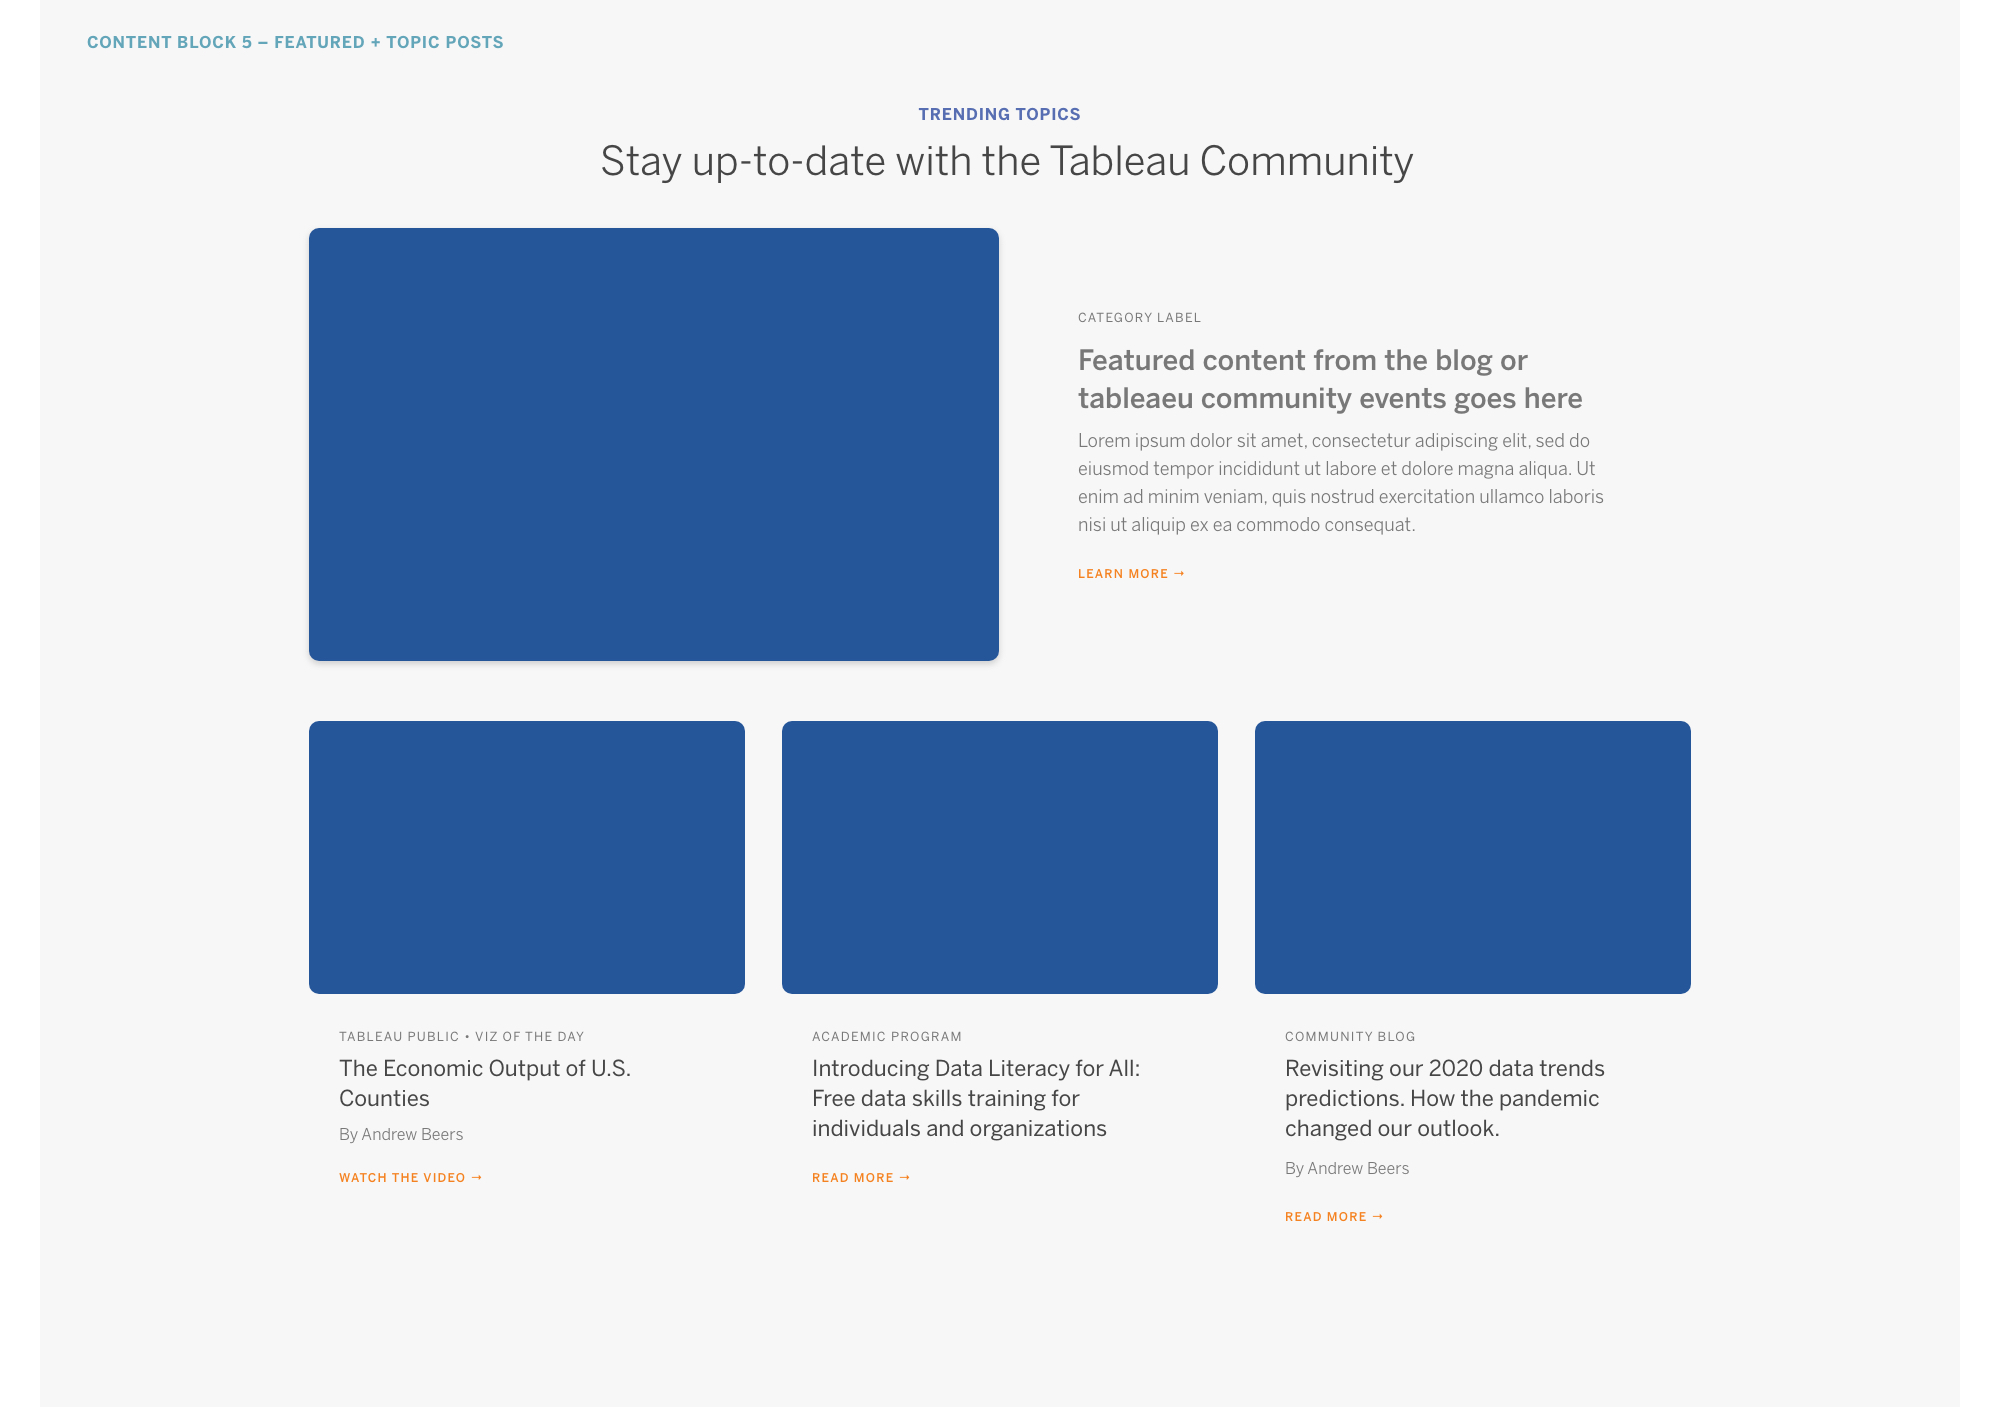The height and width of the screenshot is (1407, 2000).
Task: Select WATCH THE VIDEO for the Economic Output post
Action: [x=404, y=1177]
